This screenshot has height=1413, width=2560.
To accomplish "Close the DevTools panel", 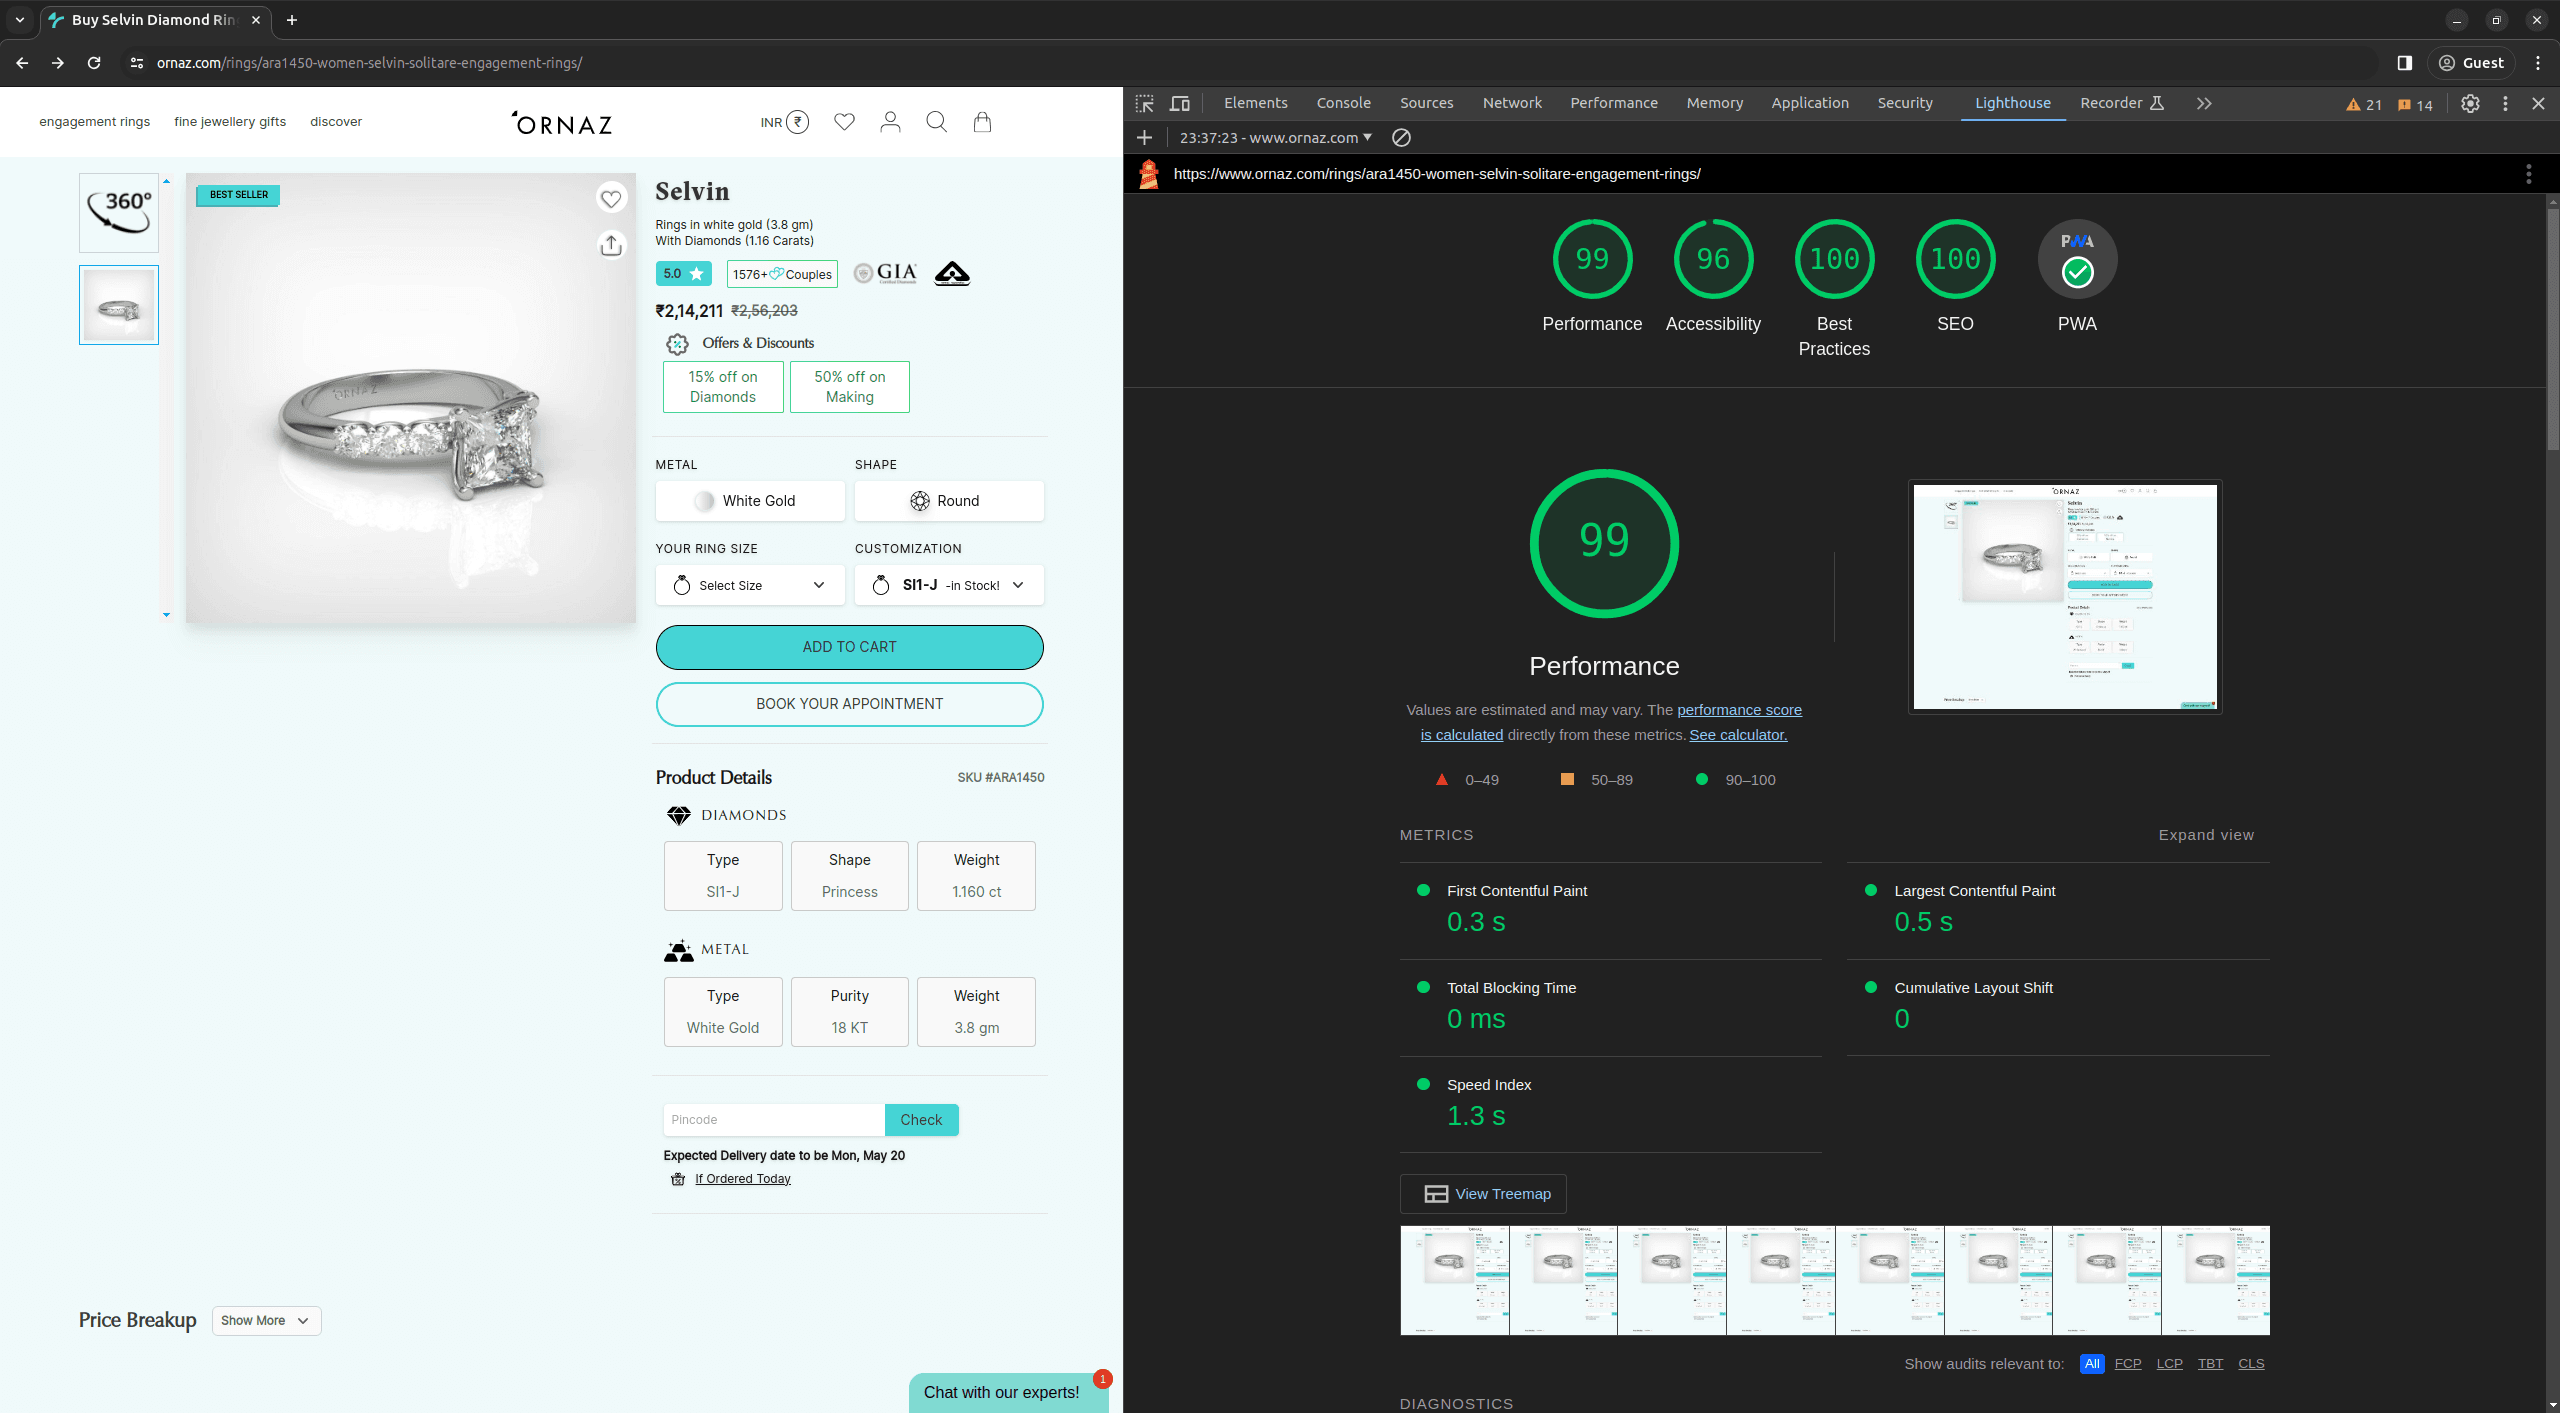I will click(2538, 103).
